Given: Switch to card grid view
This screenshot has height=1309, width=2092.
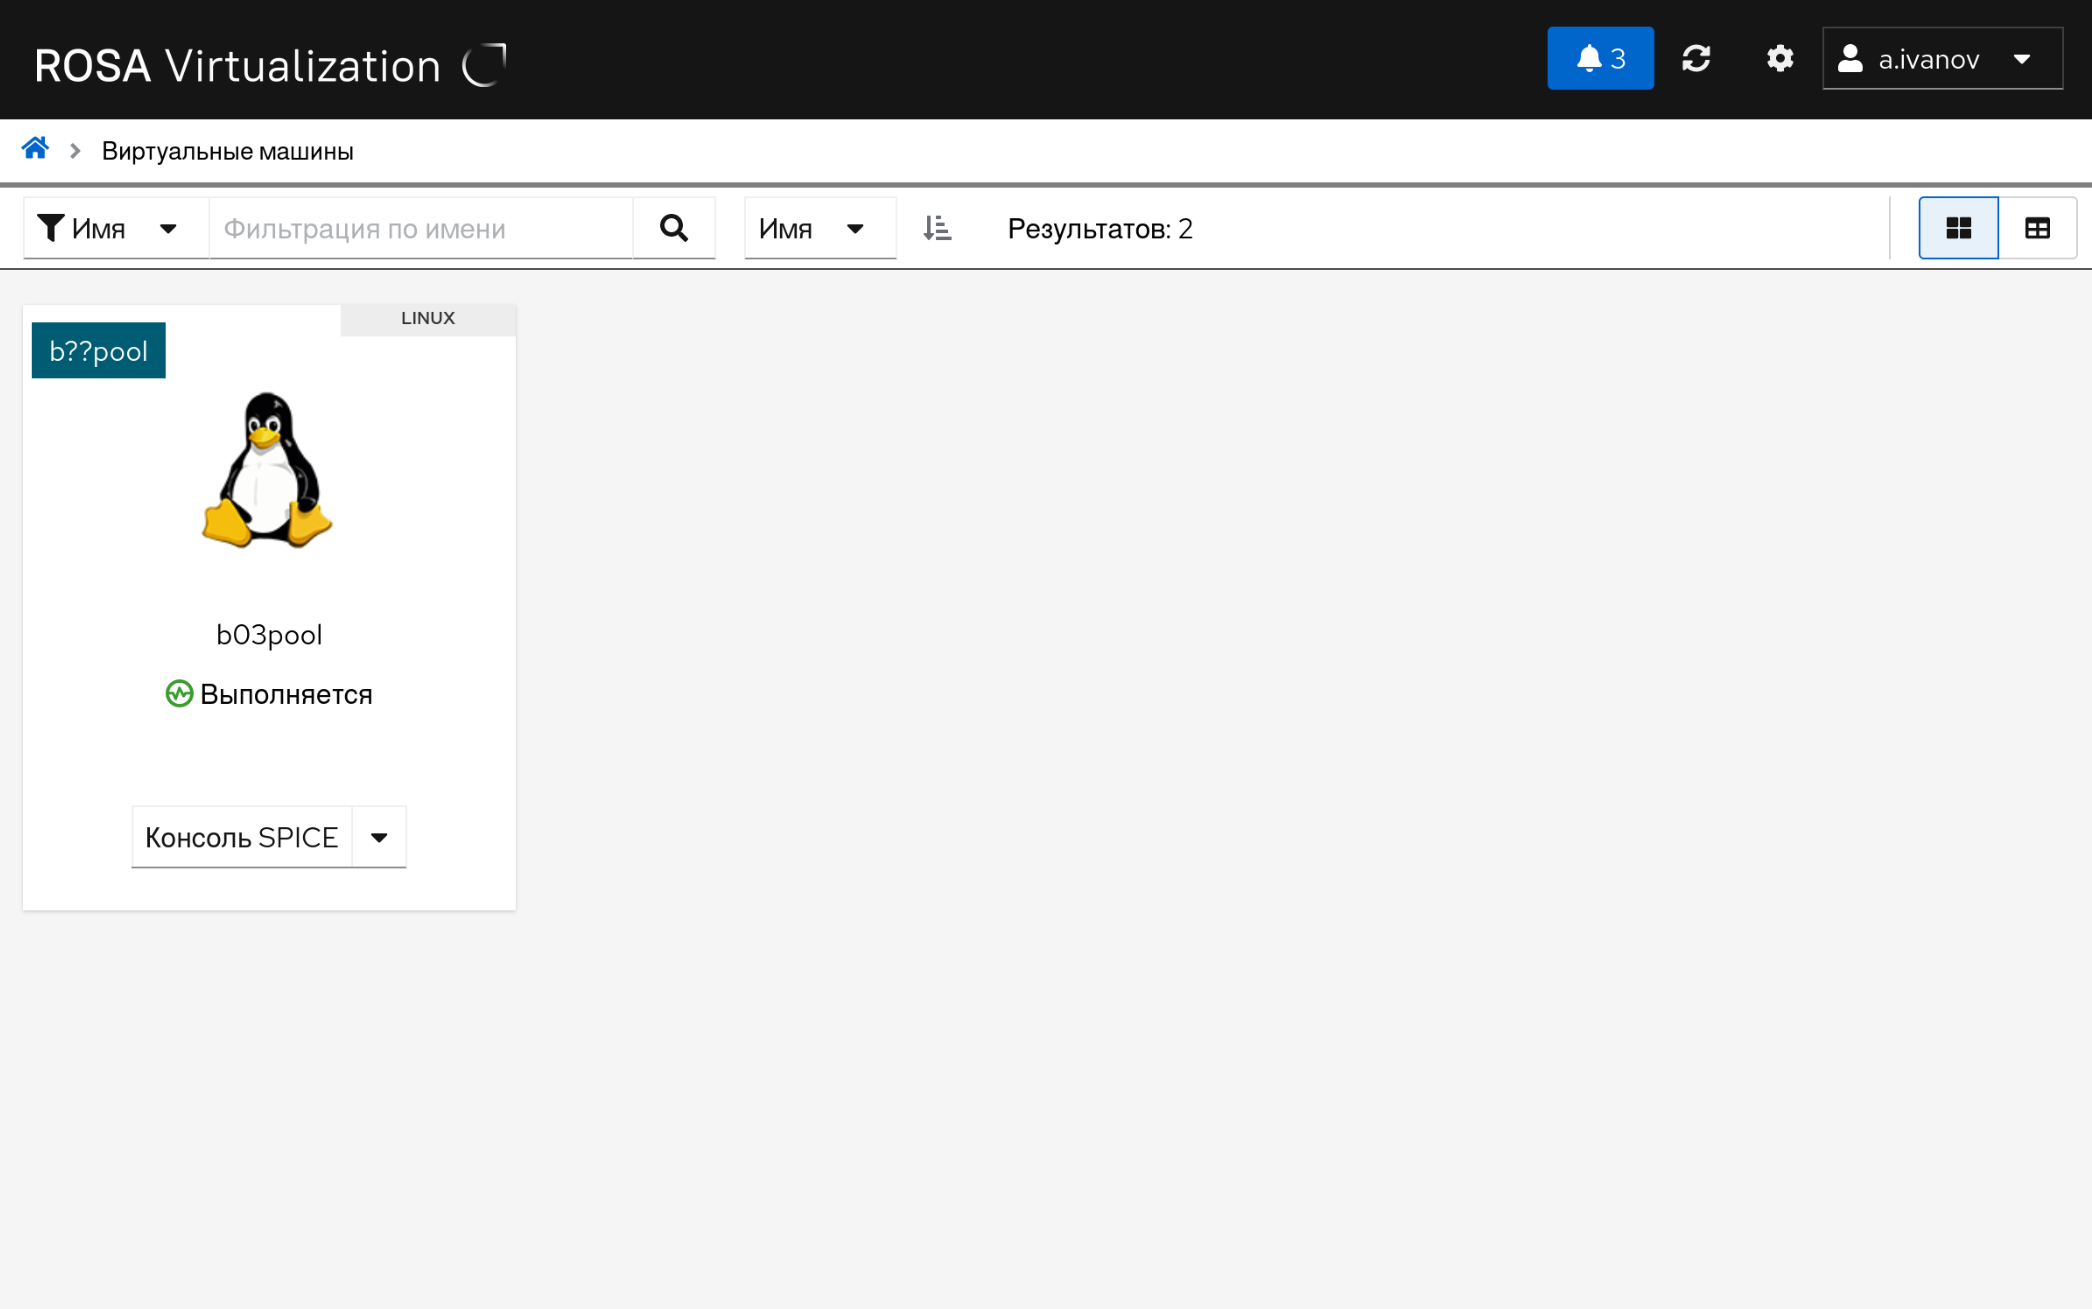Looking at the screenshot, I should [x=1958, y=229].
